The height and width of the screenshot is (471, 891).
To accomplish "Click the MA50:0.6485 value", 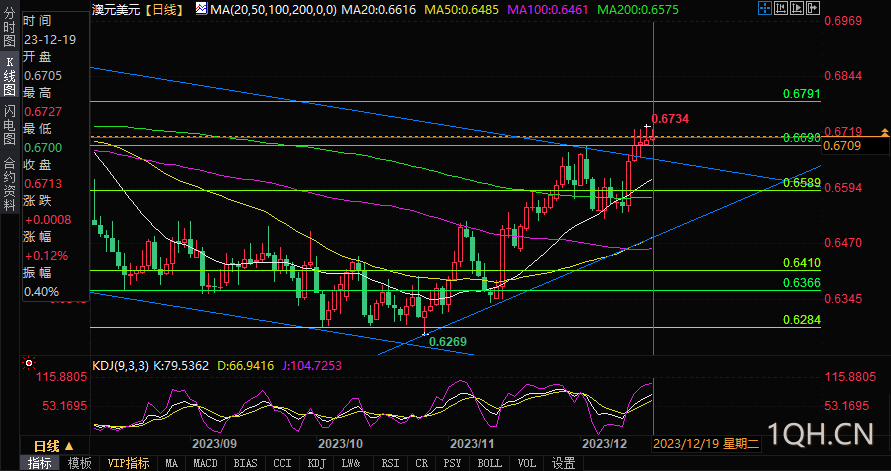I will pos(461,9).
